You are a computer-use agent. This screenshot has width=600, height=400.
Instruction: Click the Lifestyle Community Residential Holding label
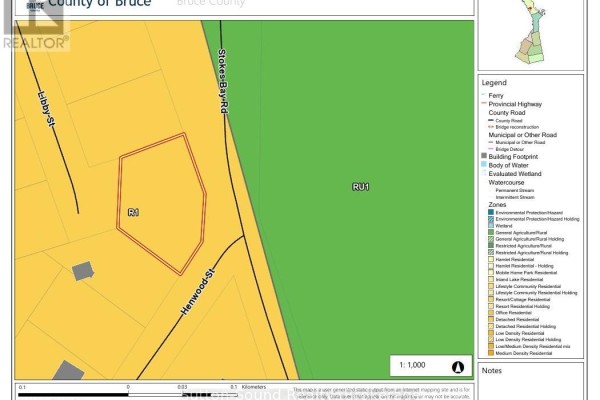[x=536, y=292]
